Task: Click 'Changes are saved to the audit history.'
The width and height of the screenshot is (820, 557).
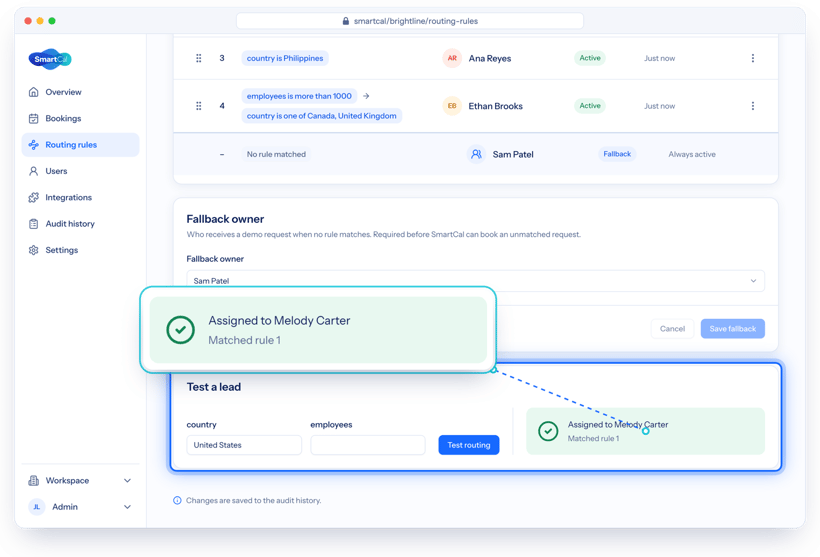Action: (x=254, y=501)
